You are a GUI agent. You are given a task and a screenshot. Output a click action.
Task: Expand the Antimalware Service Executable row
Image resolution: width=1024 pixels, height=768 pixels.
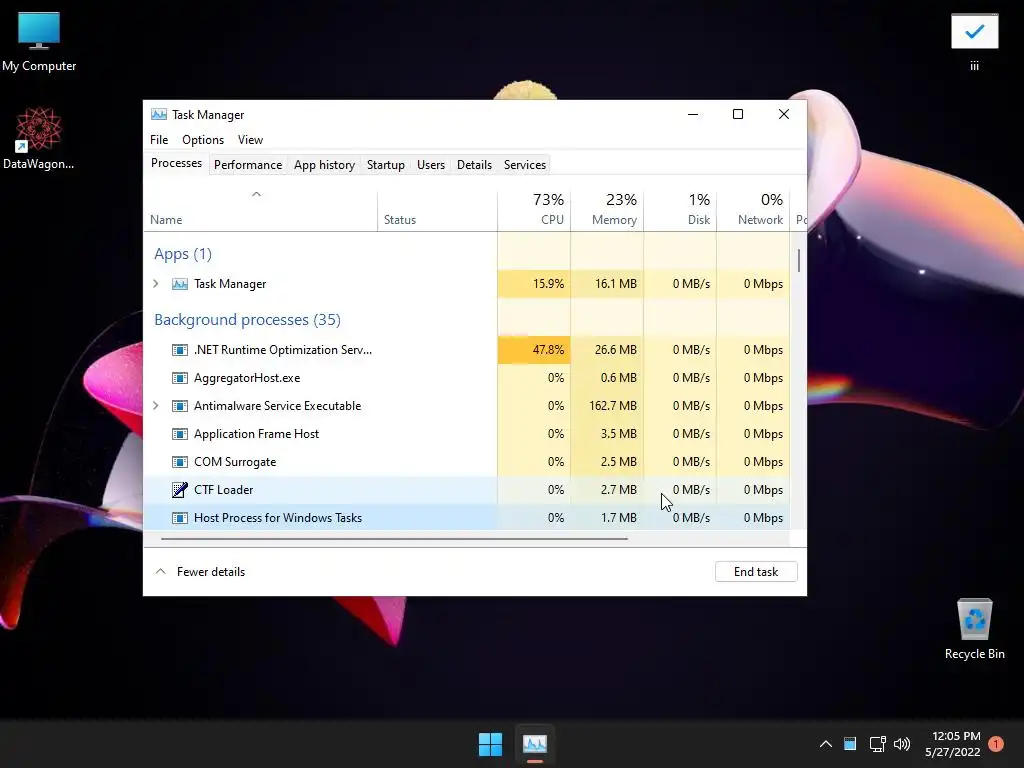(155, 406)
